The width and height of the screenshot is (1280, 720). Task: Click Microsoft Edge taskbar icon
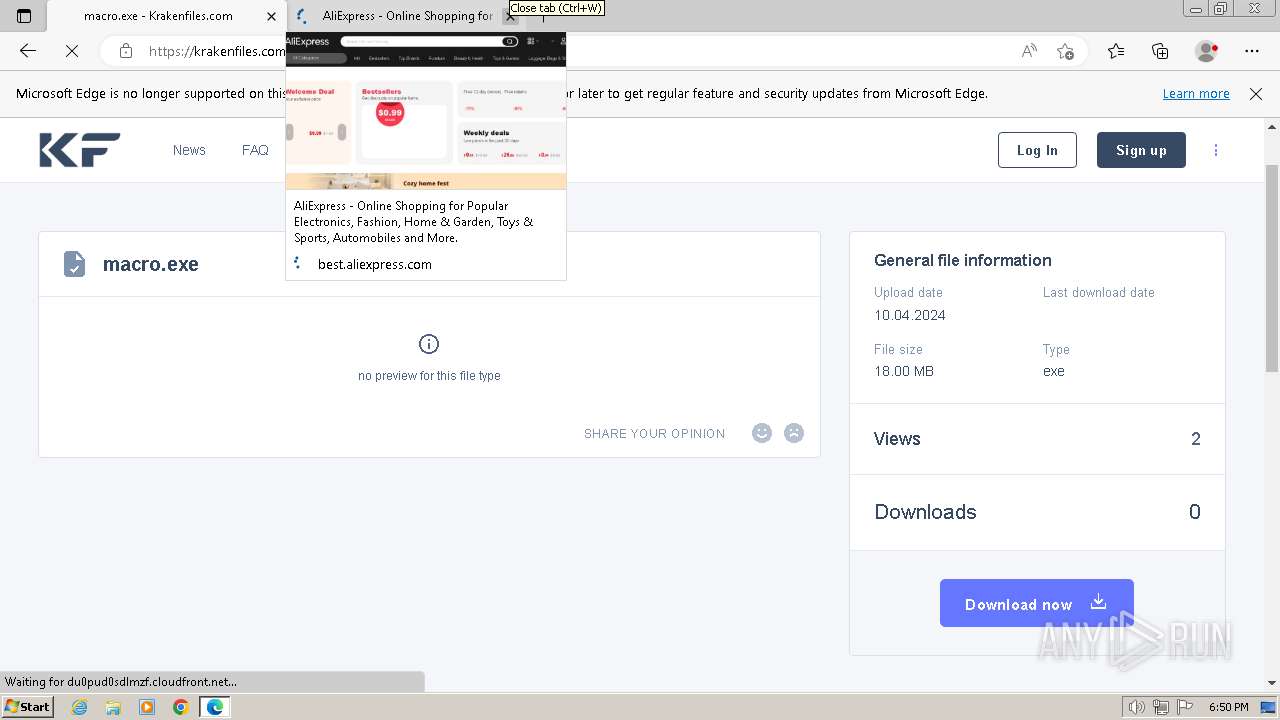(x=215, y=707)
